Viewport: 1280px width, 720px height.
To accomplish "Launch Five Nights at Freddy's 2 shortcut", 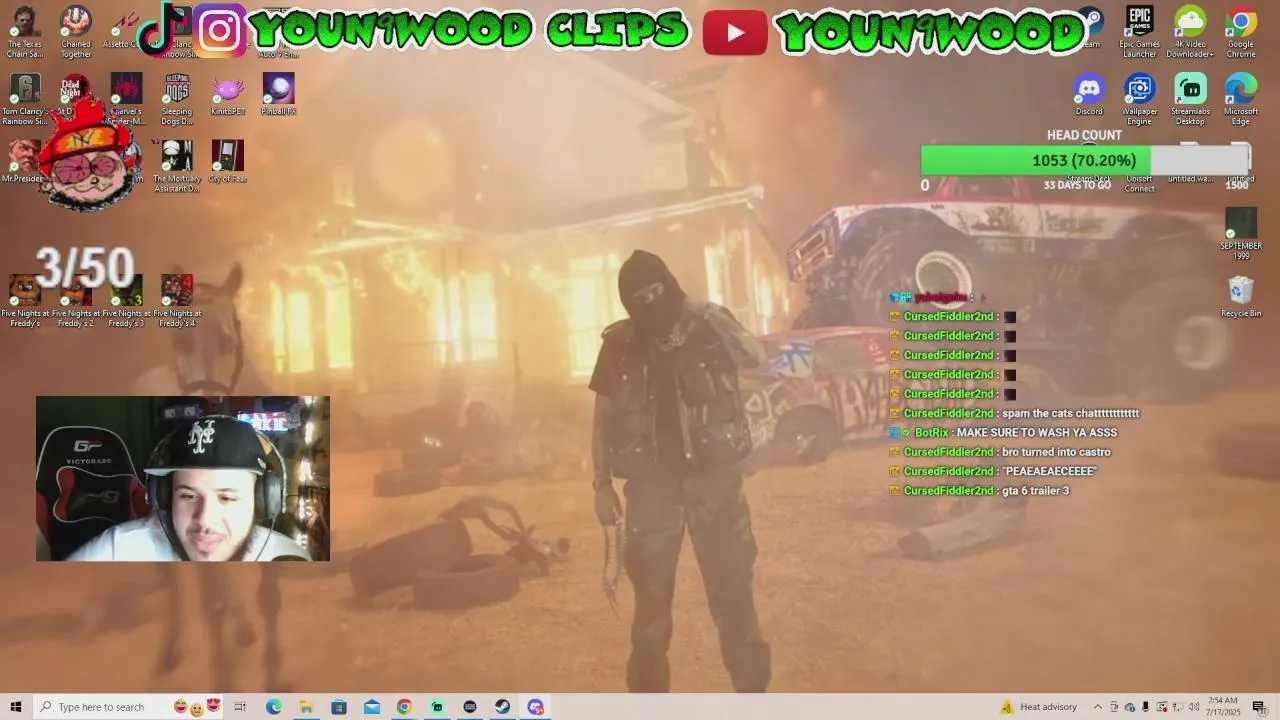I will point(75,300).
